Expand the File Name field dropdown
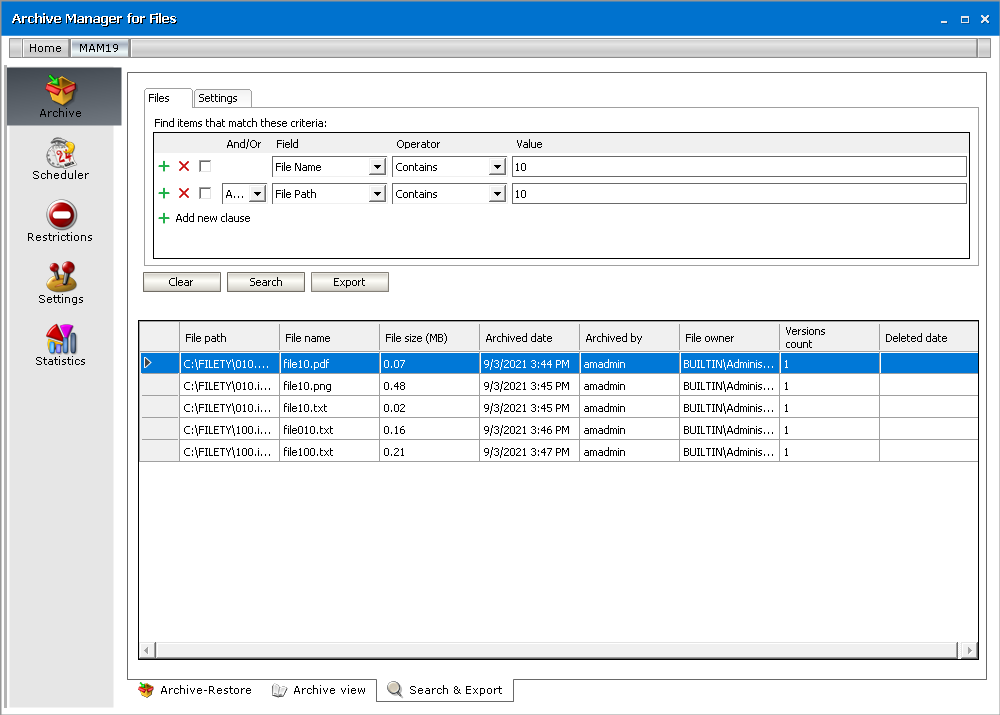1000x715 pixels. pos(377,167)
